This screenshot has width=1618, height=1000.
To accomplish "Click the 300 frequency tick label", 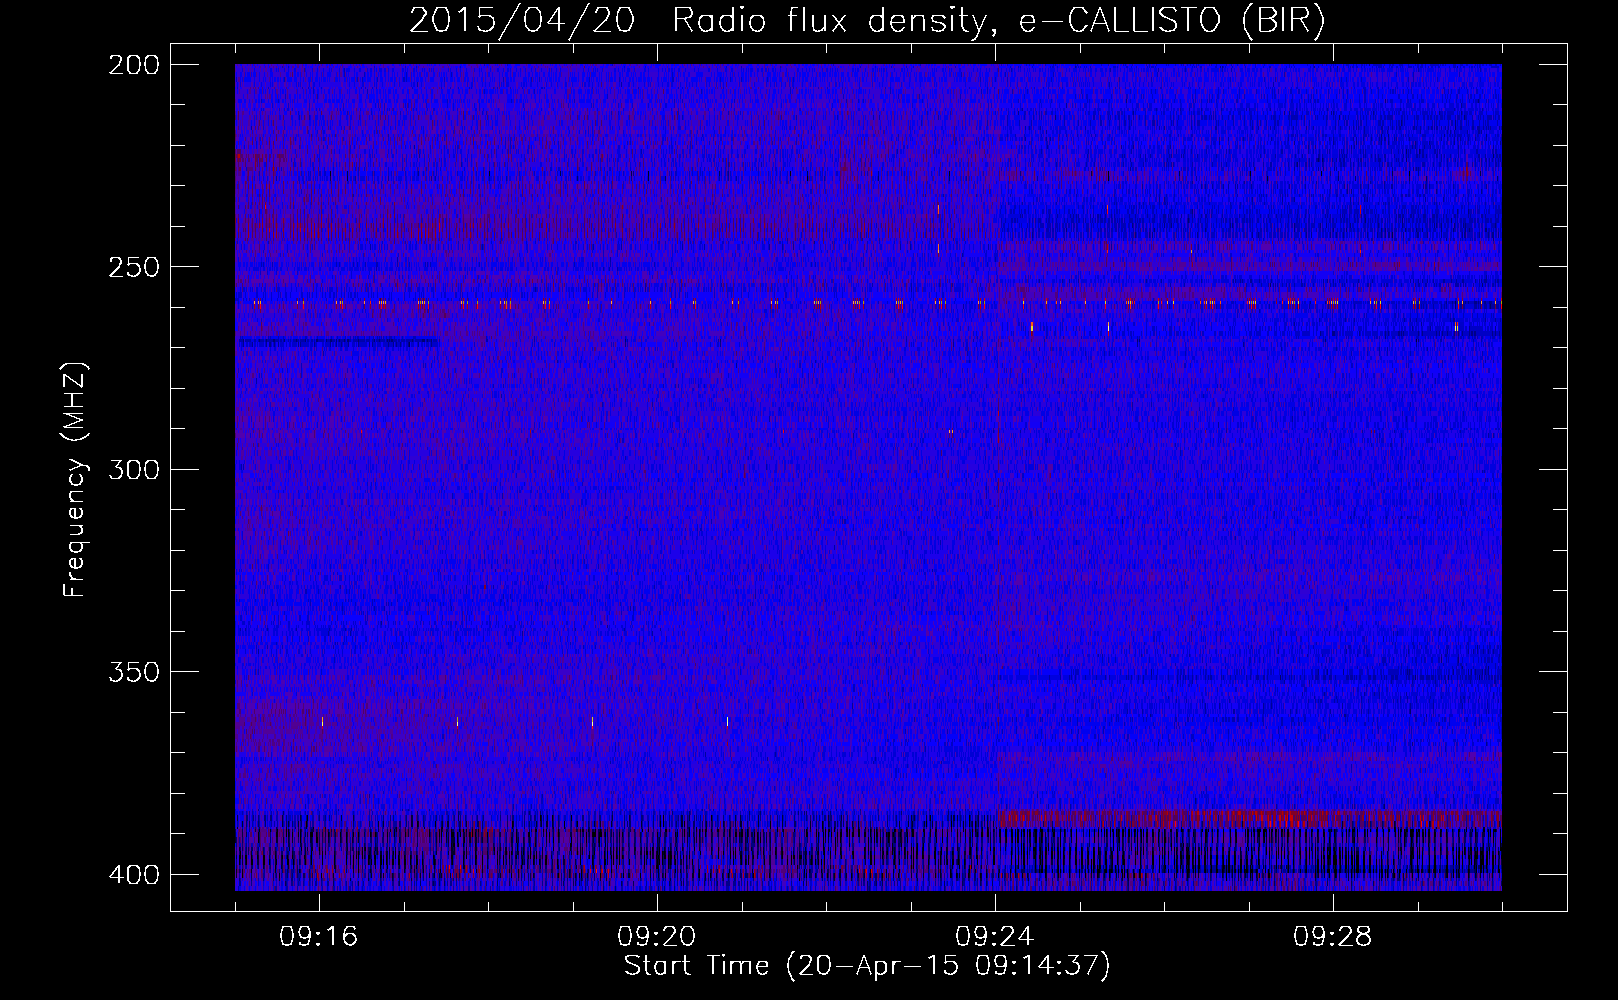I will tap(134, 470).
